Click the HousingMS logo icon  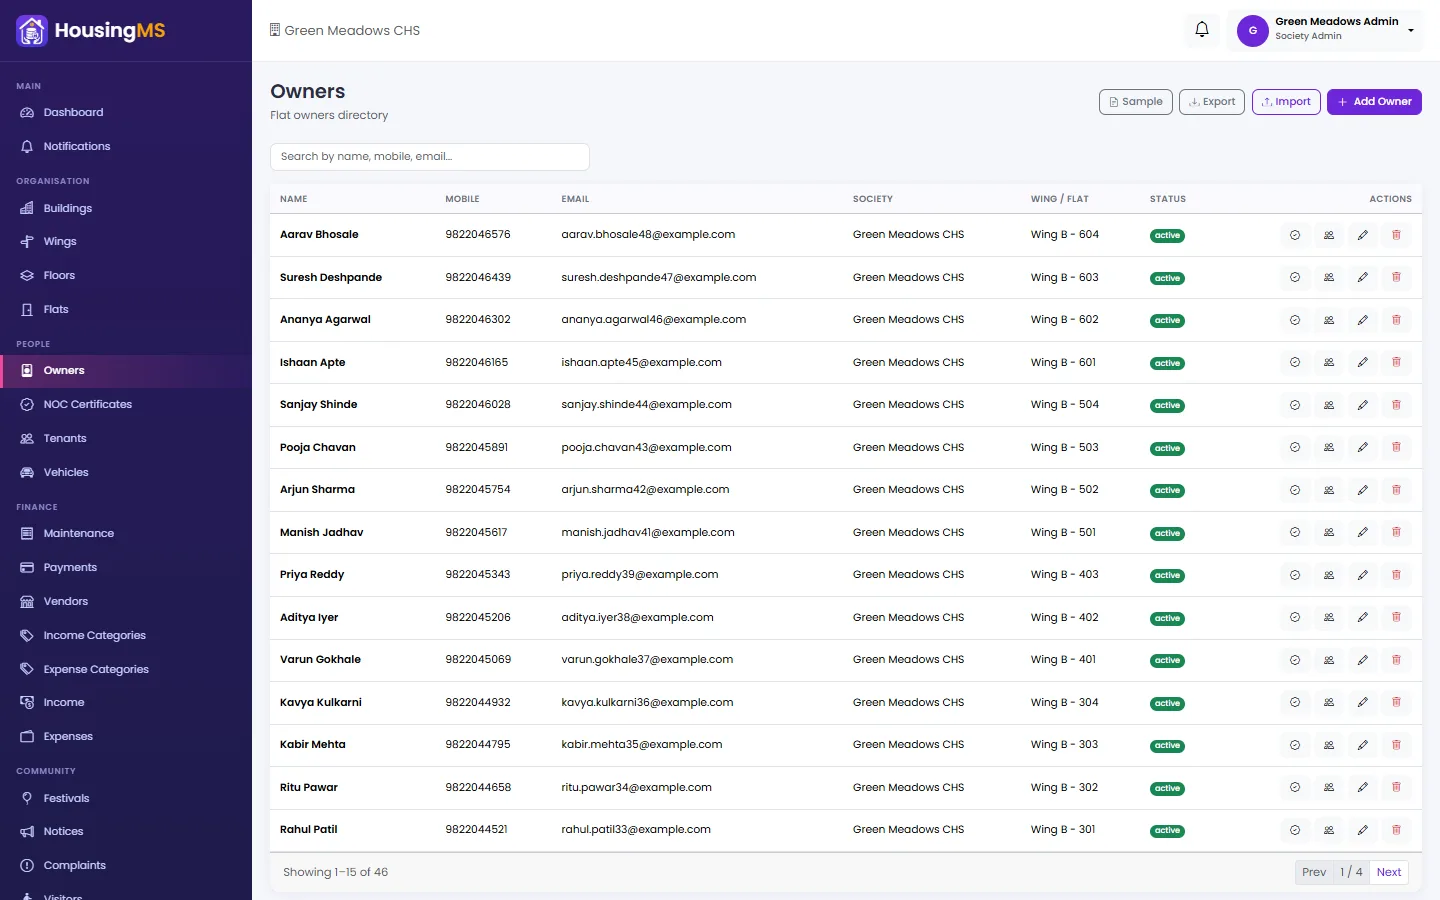[x=32, y=31]
